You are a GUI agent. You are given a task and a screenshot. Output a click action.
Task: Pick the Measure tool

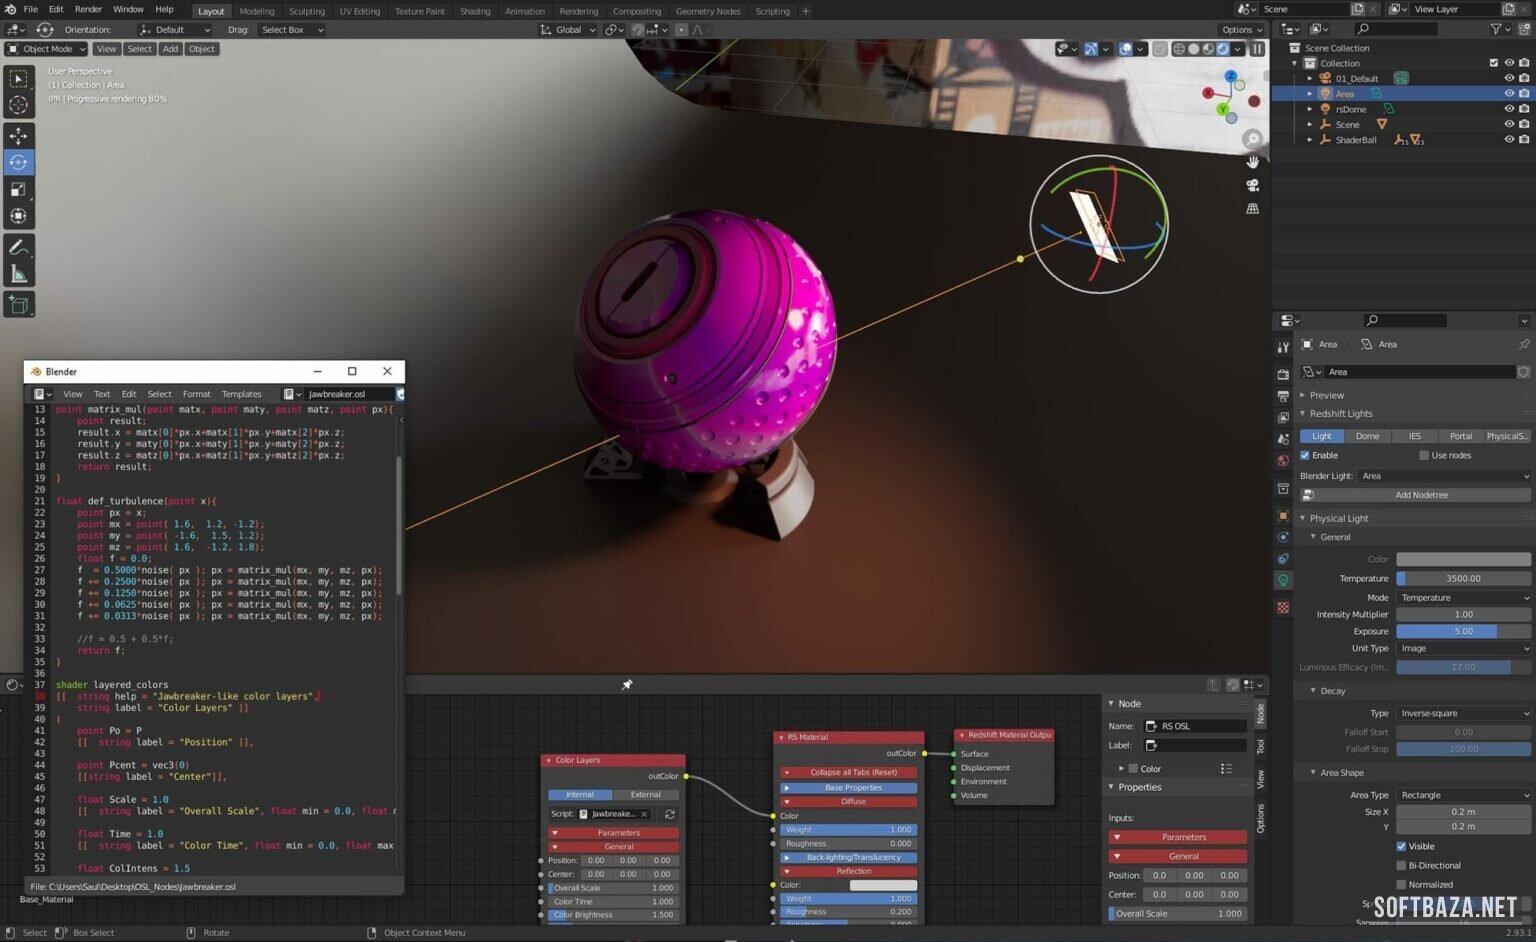tap(19, 274)
